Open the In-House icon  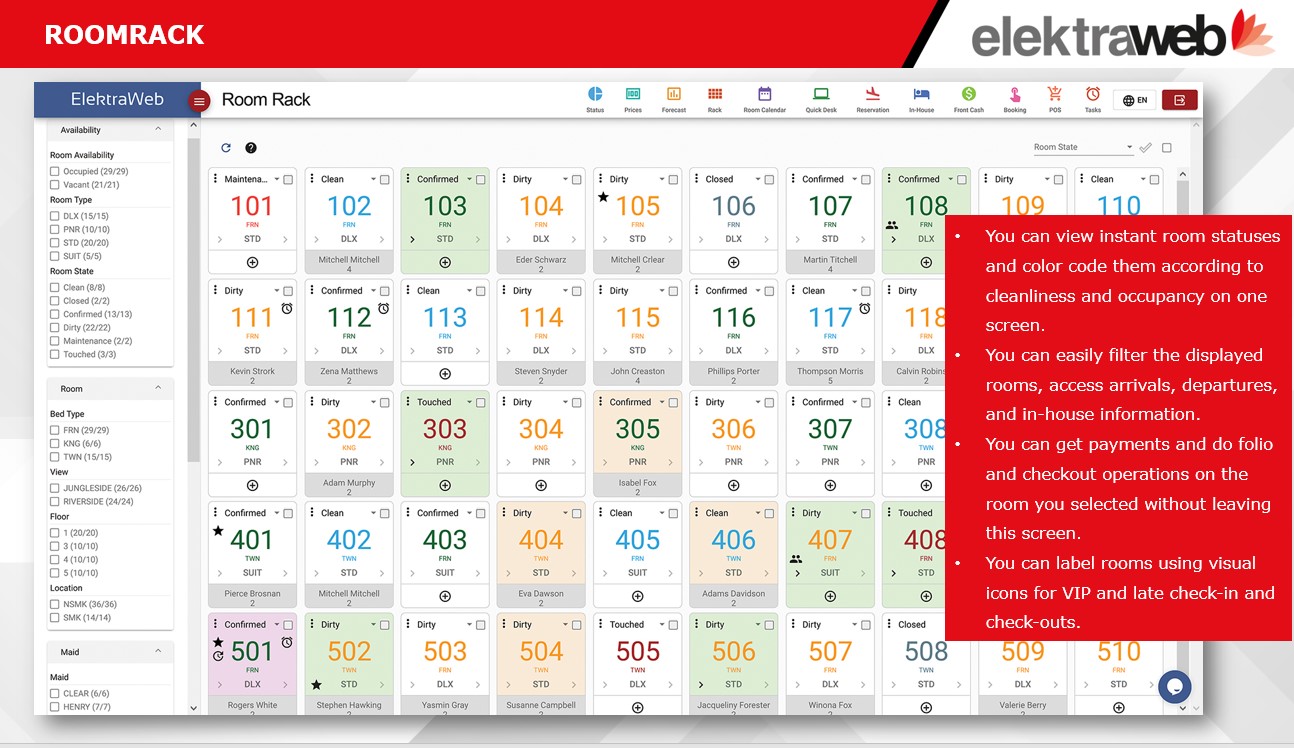(922, 92)
